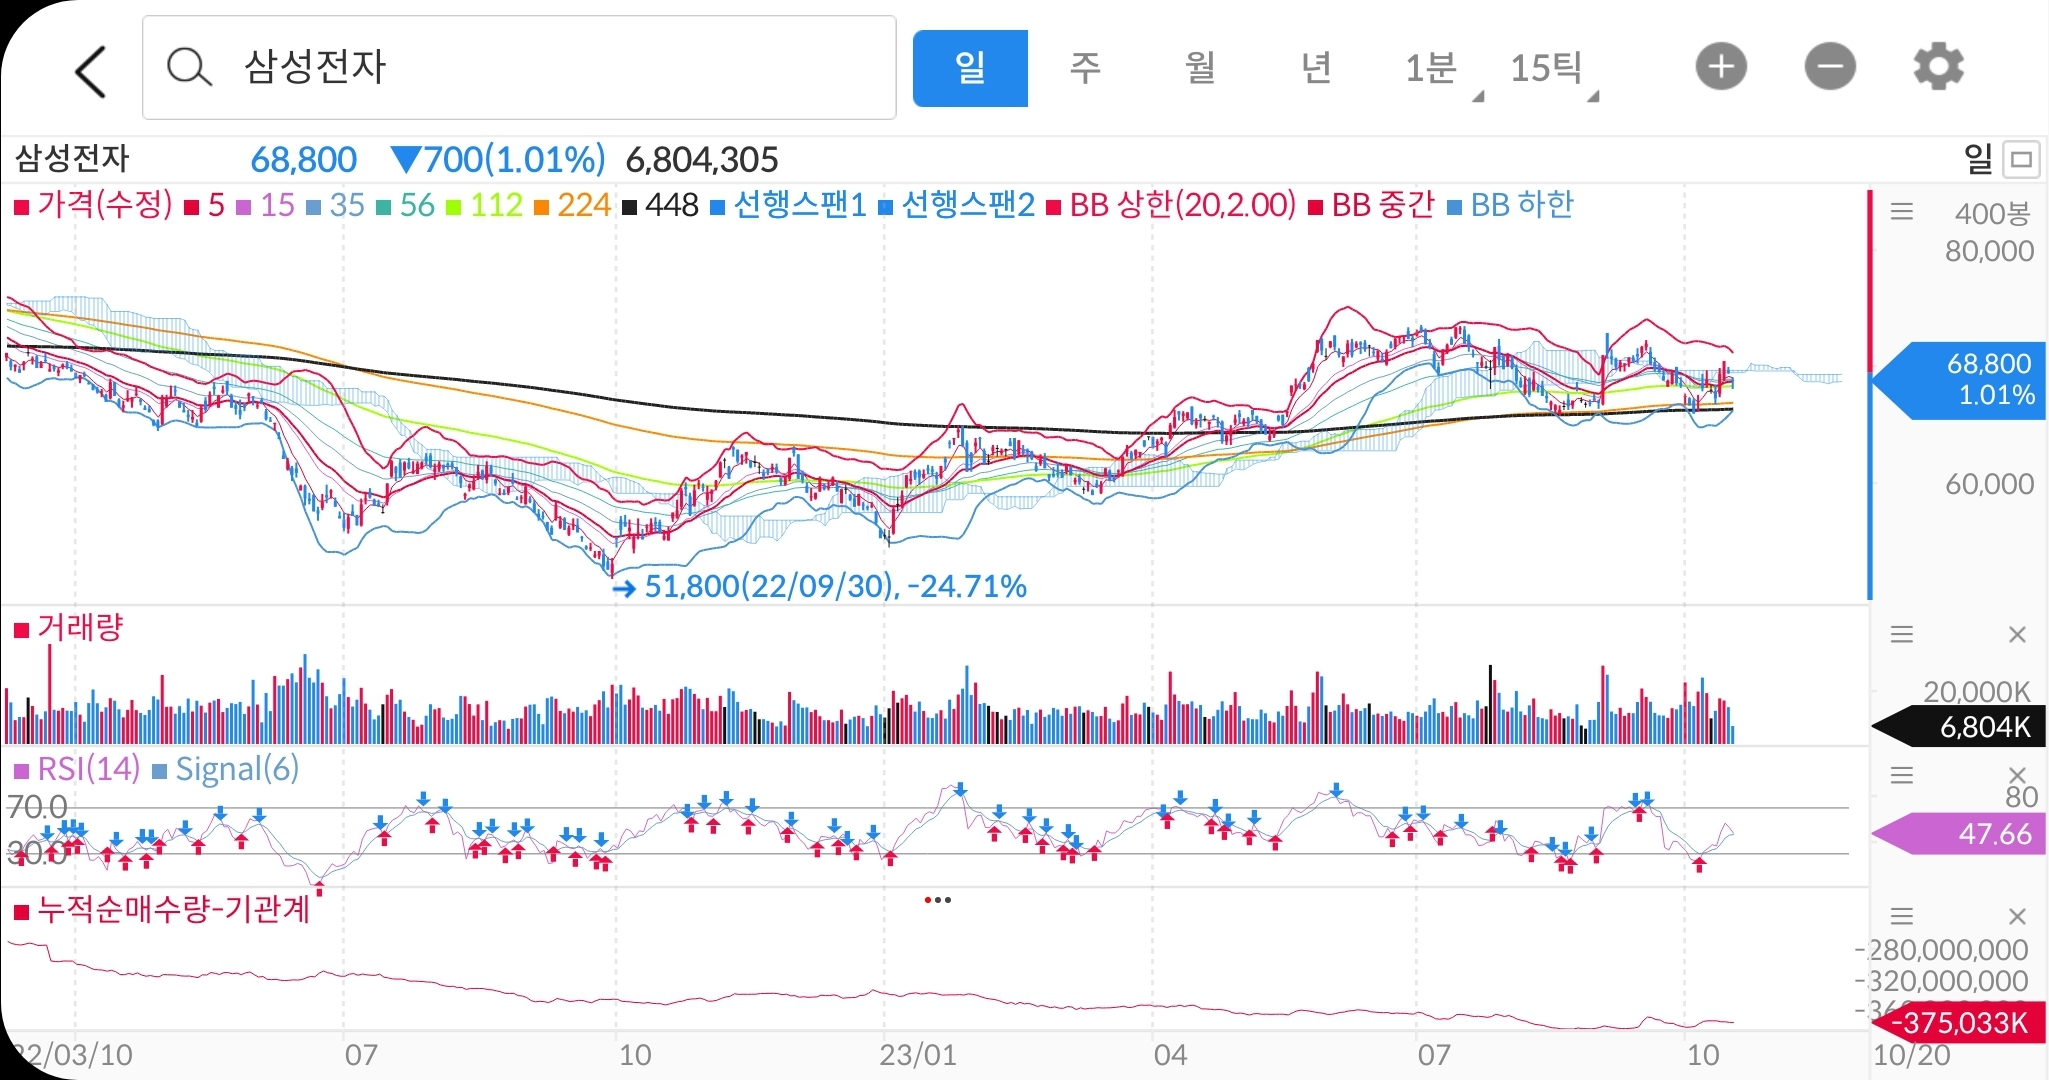Select the 5-day moving average legend

point(205,205)
